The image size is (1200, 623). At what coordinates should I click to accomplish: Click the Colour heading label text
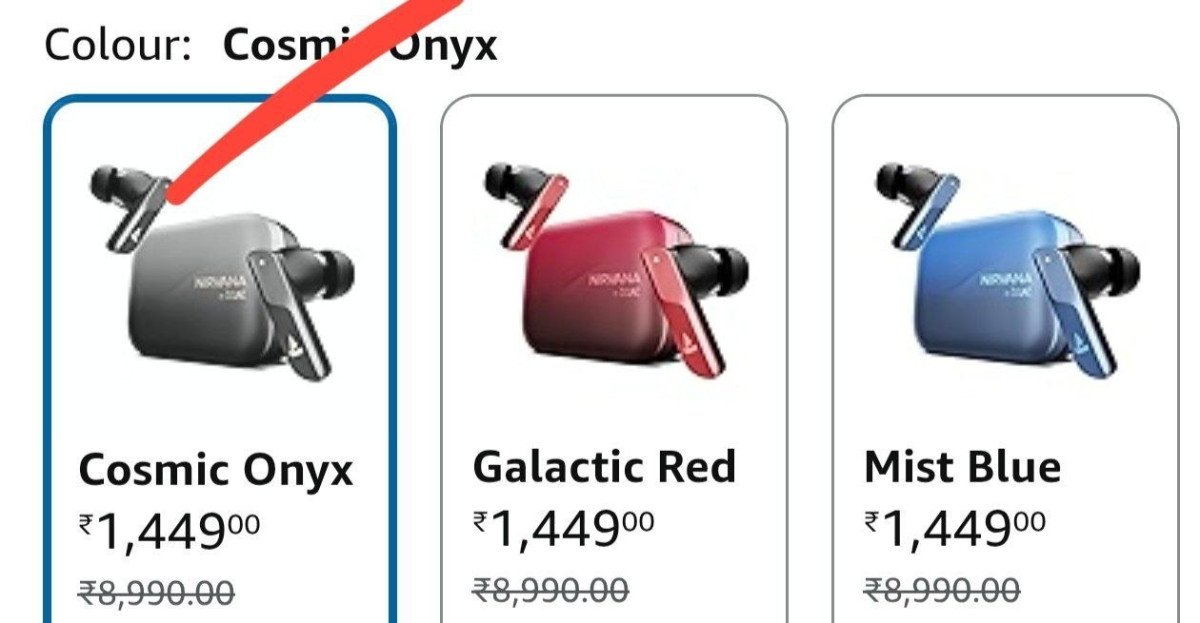pos(117,45)
